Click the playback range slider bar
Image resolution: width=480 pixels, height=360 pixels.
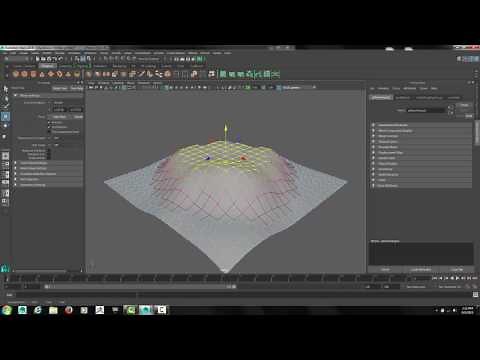click(140, 286)
